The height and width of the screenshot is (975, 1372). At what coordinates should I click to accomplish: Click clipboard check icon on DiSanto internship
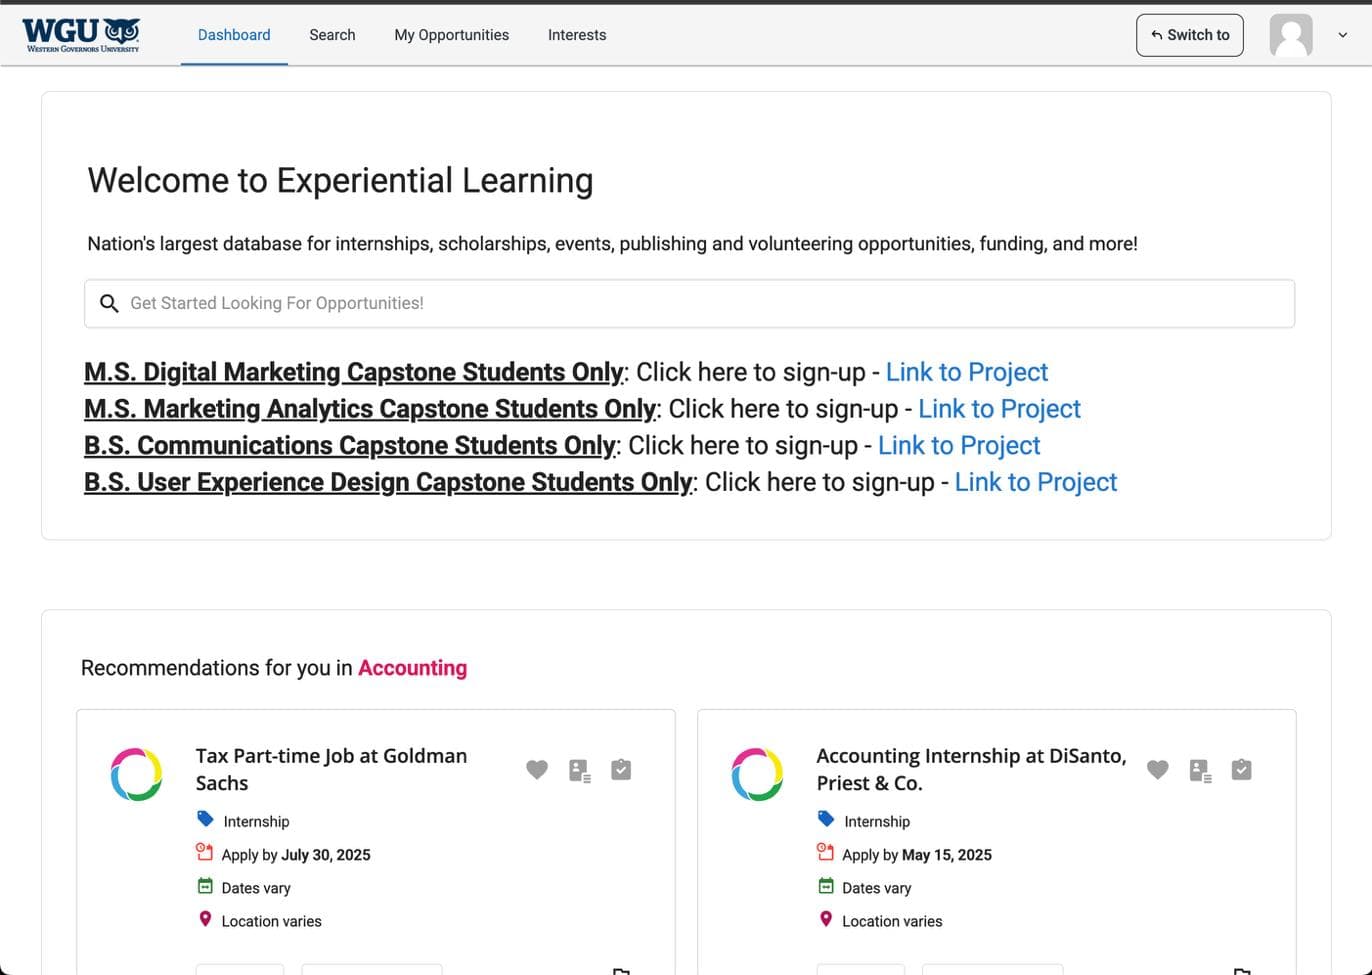click(1242, 769)
